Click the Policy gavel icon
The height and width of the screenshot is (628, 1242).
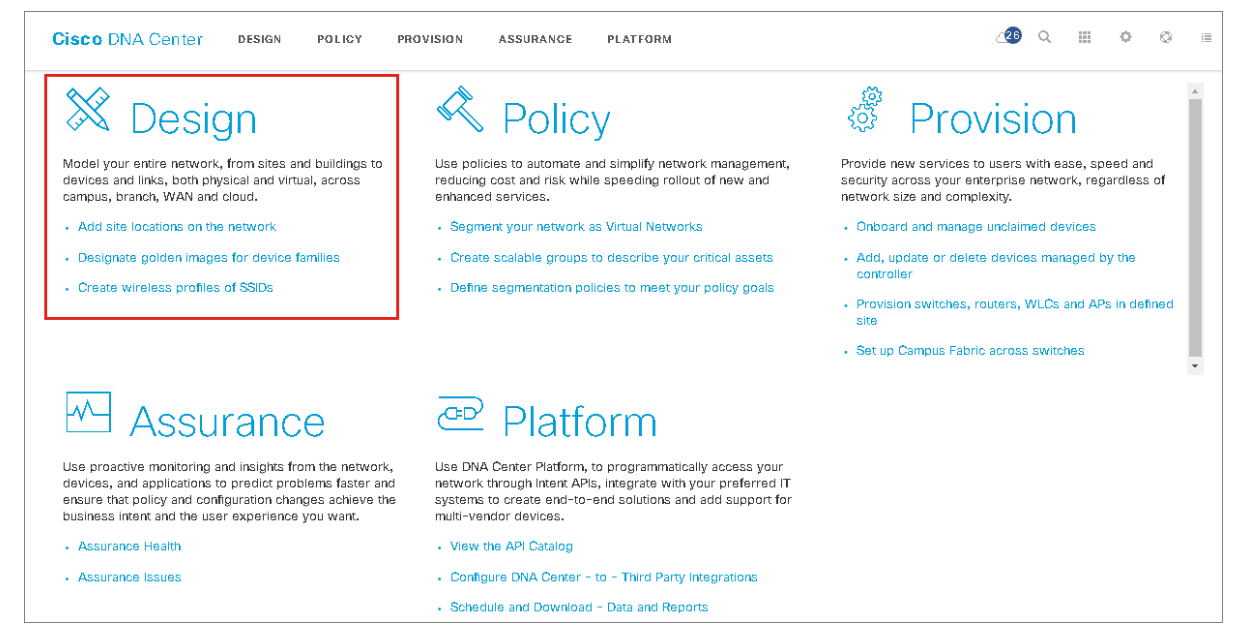(x=460, y=110)
